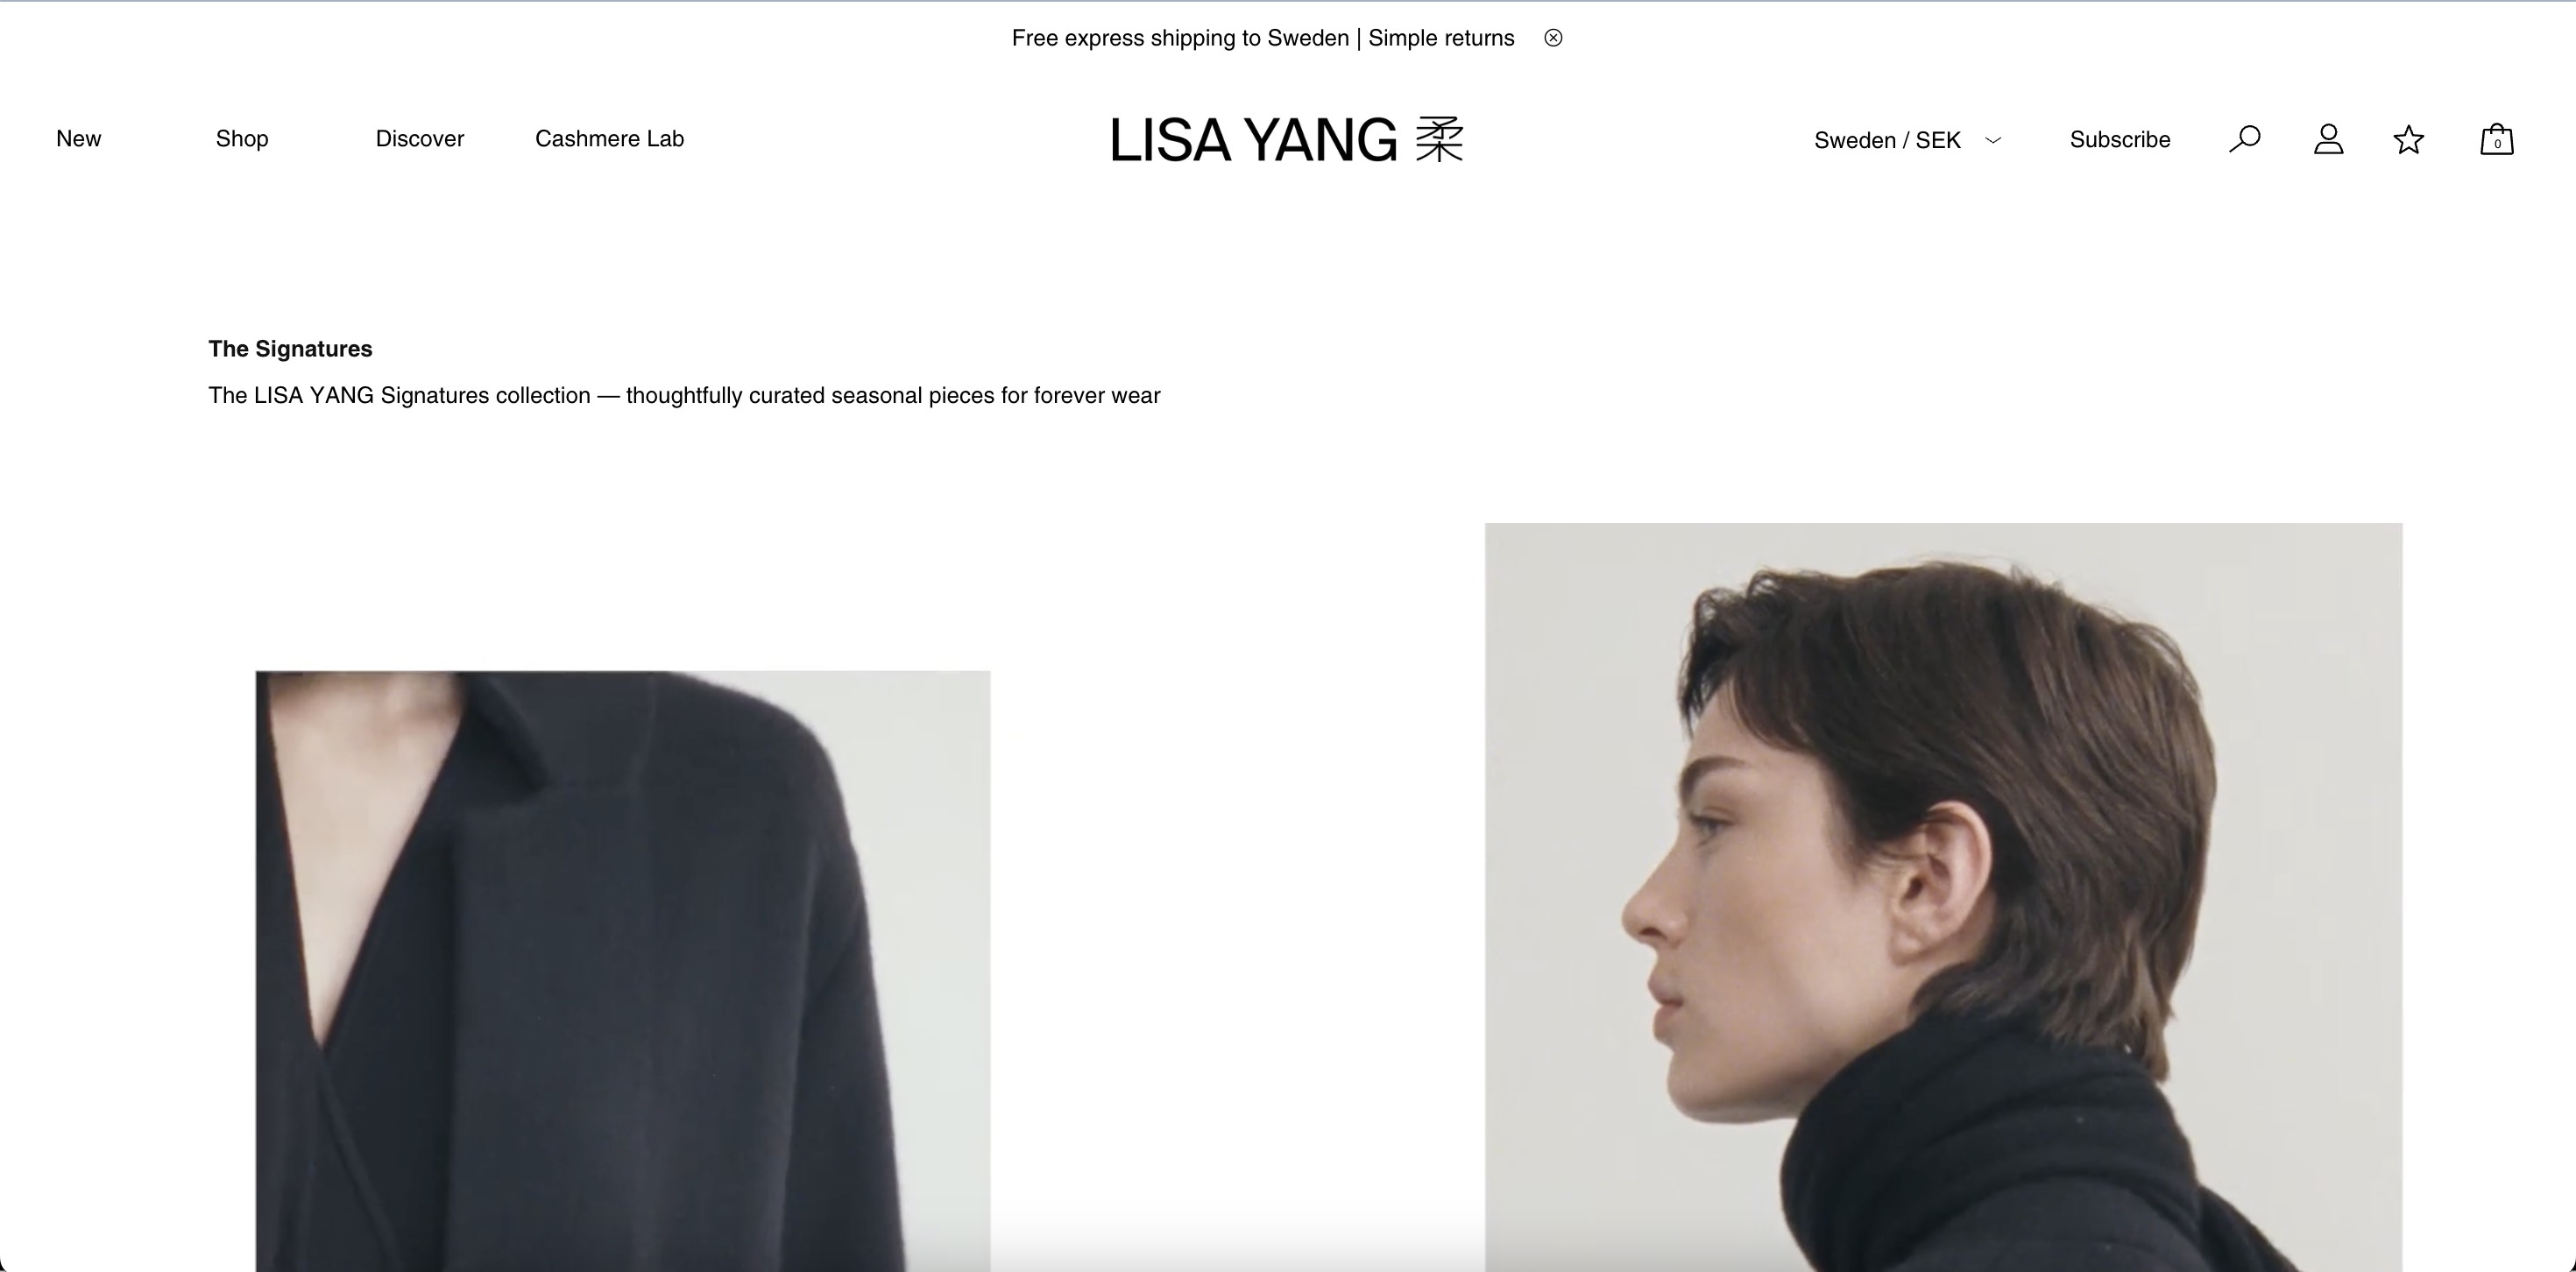Viewport: 2576px width, 1272px height.
Task: Open the search magnifier icon
Action: (x=2245, y=139)
